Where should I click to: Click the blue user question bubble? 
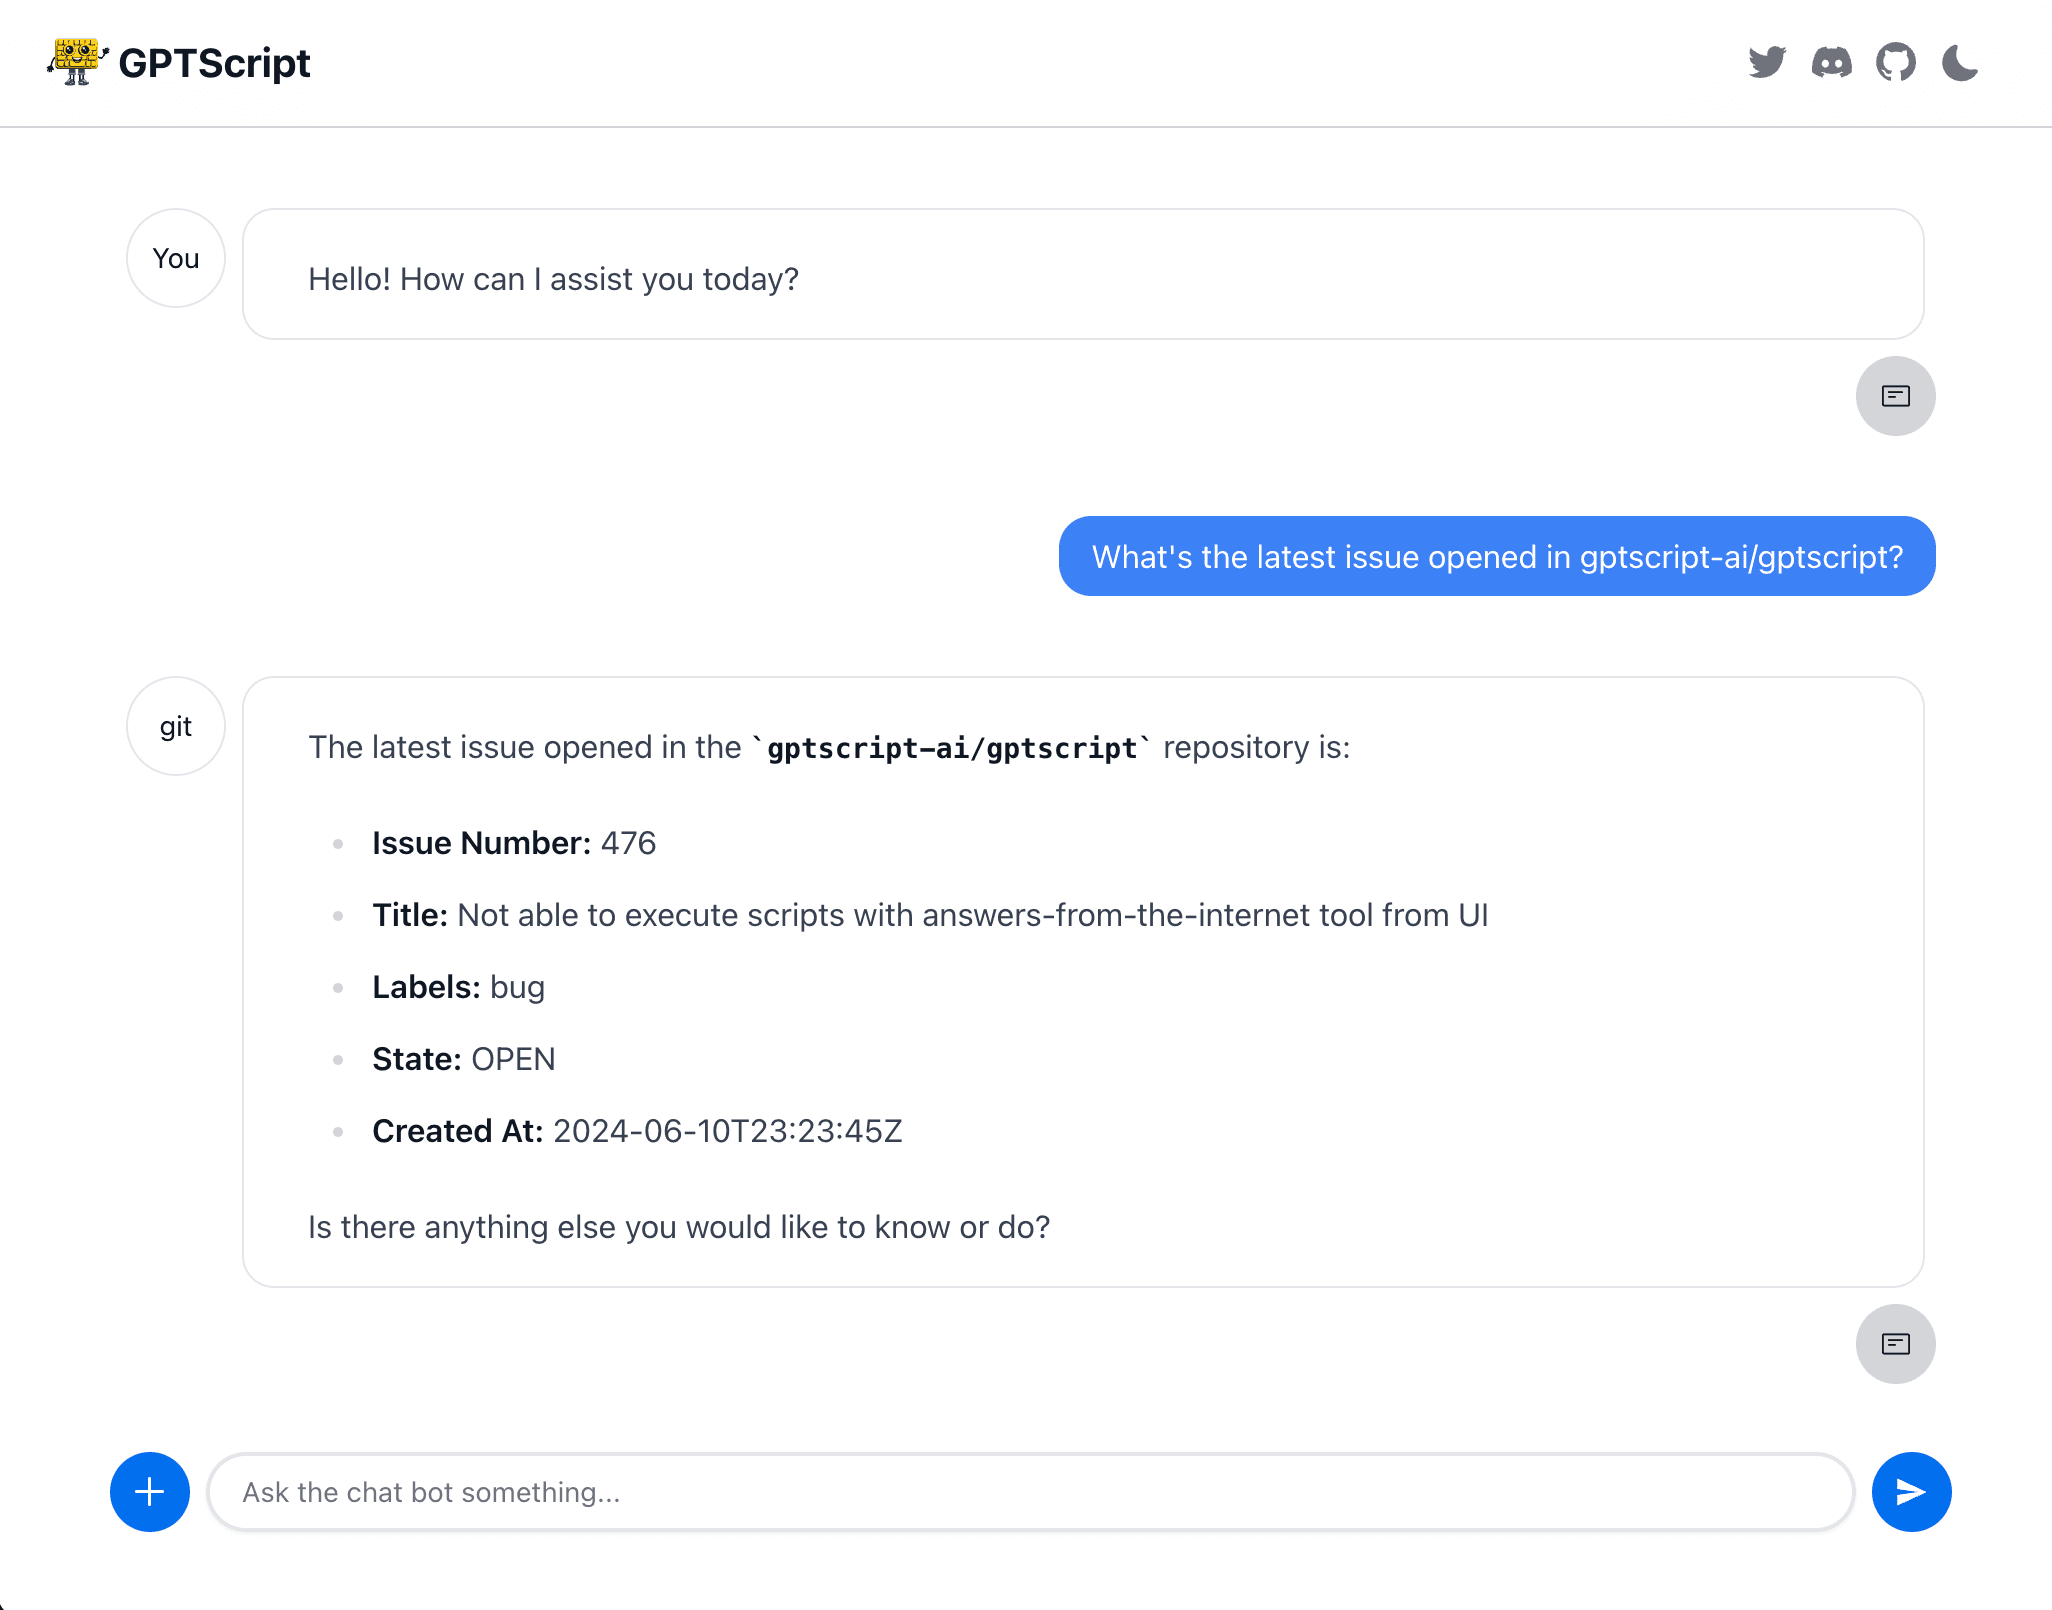click(1497, 556)
